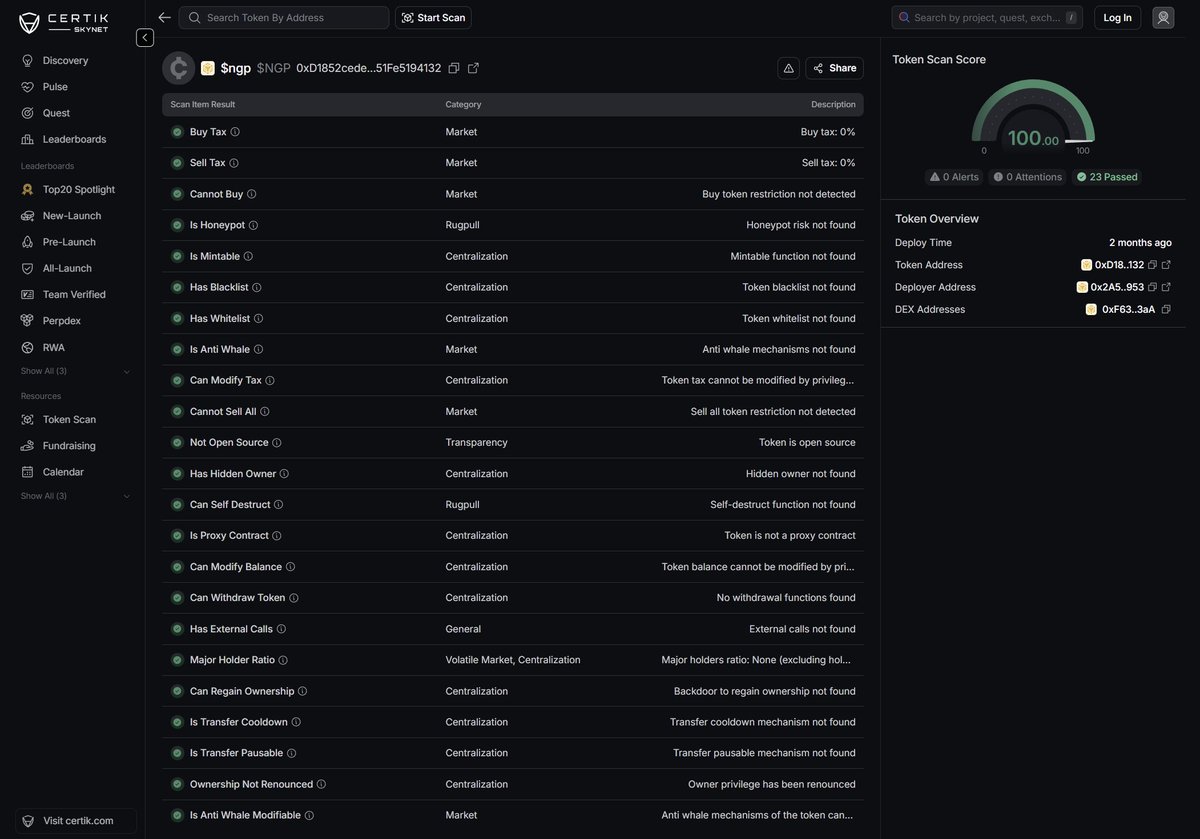Click the info icon beside Cannot Buy
This screenshot has width=1200, height=839.
click(251, 194)
